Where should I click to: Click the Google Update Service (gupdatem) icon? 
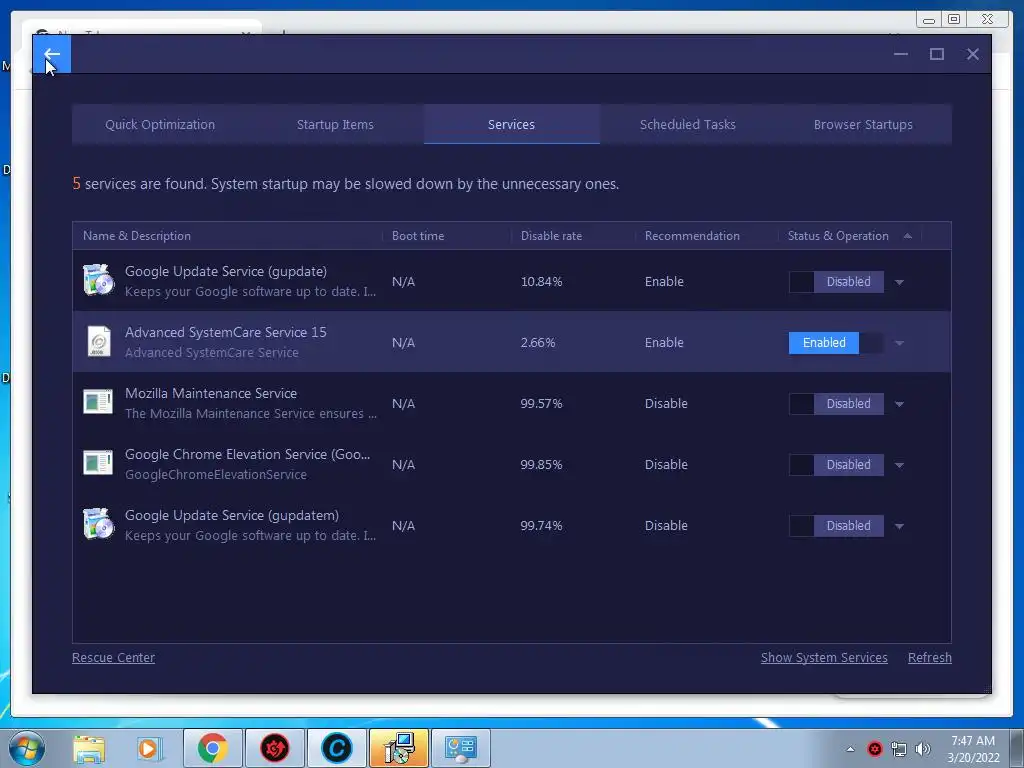point(99,524)
